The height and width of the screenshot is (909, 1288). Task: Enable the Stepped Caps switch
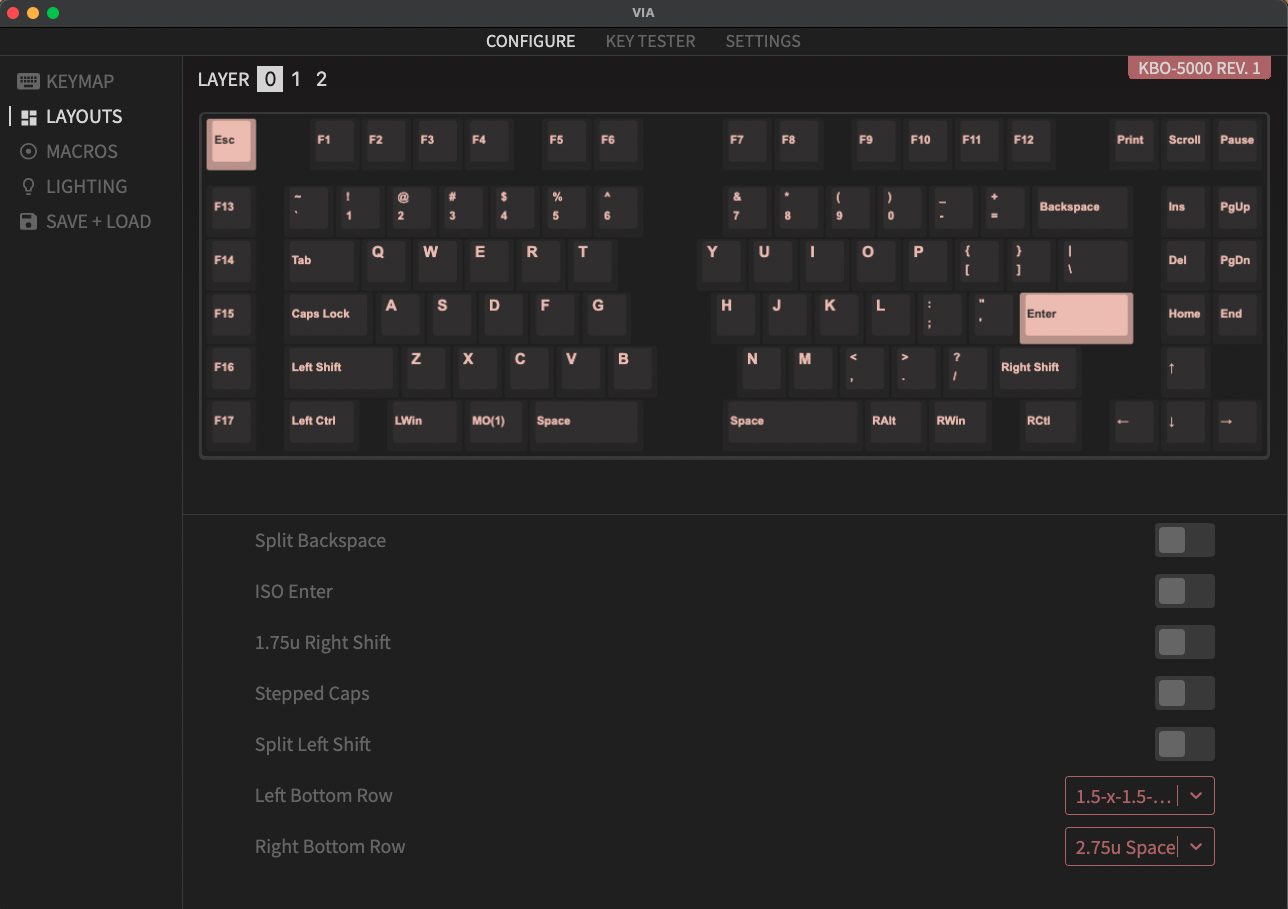(x=1185, y=693)
